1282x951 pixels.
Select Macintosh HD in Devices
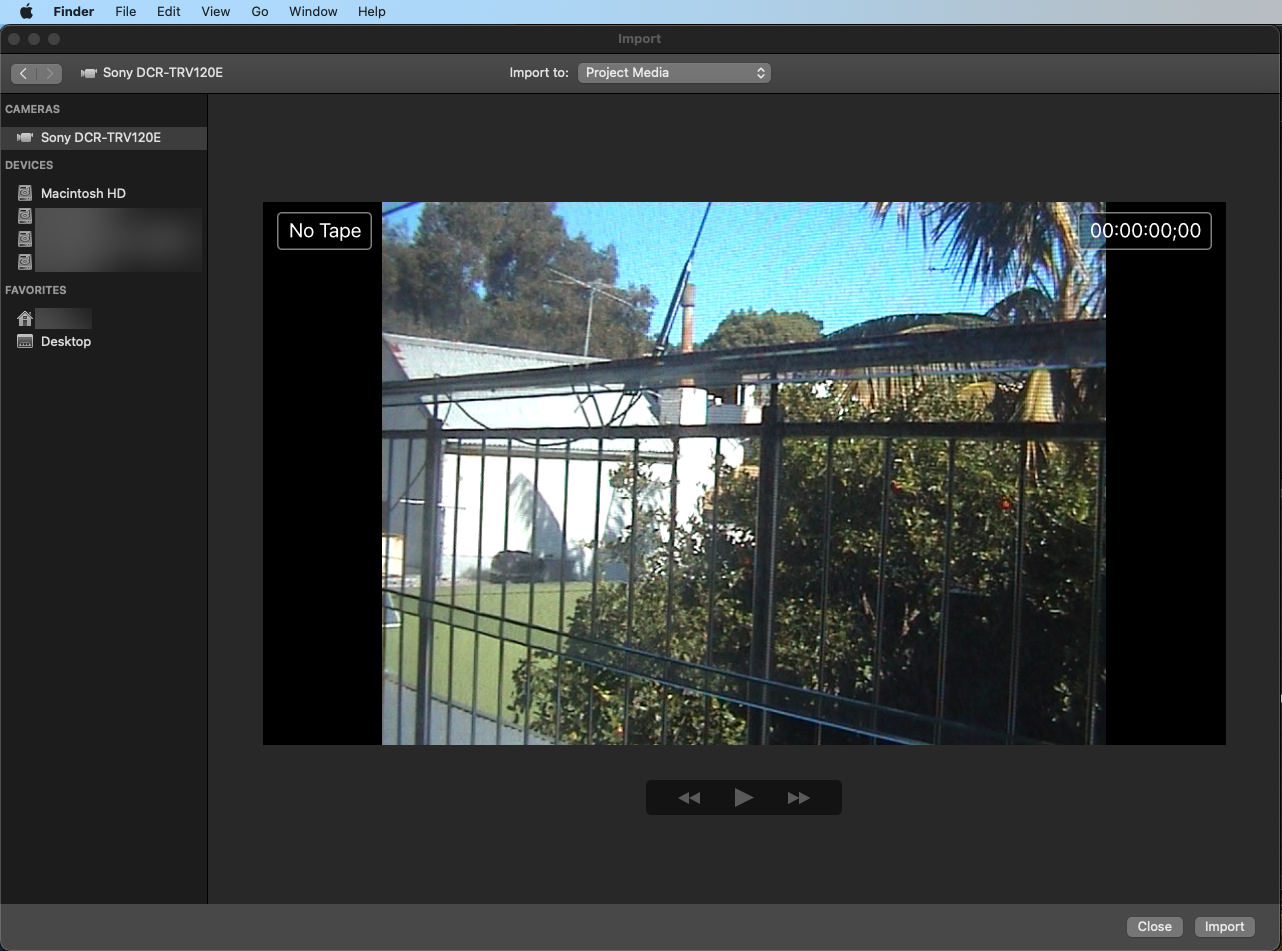point(83,194)
